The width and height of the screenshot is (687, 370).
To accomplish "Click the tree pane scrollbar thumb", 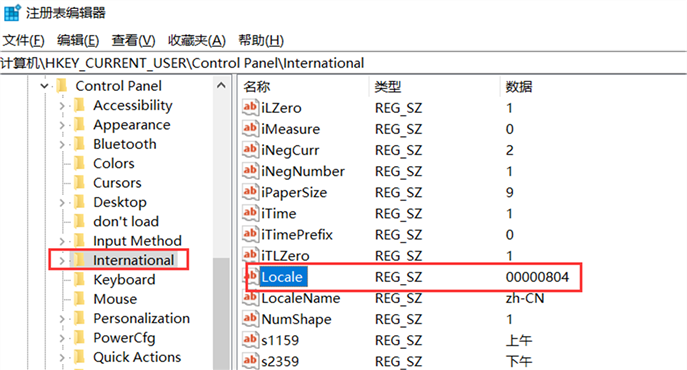I will coord(221,313).
